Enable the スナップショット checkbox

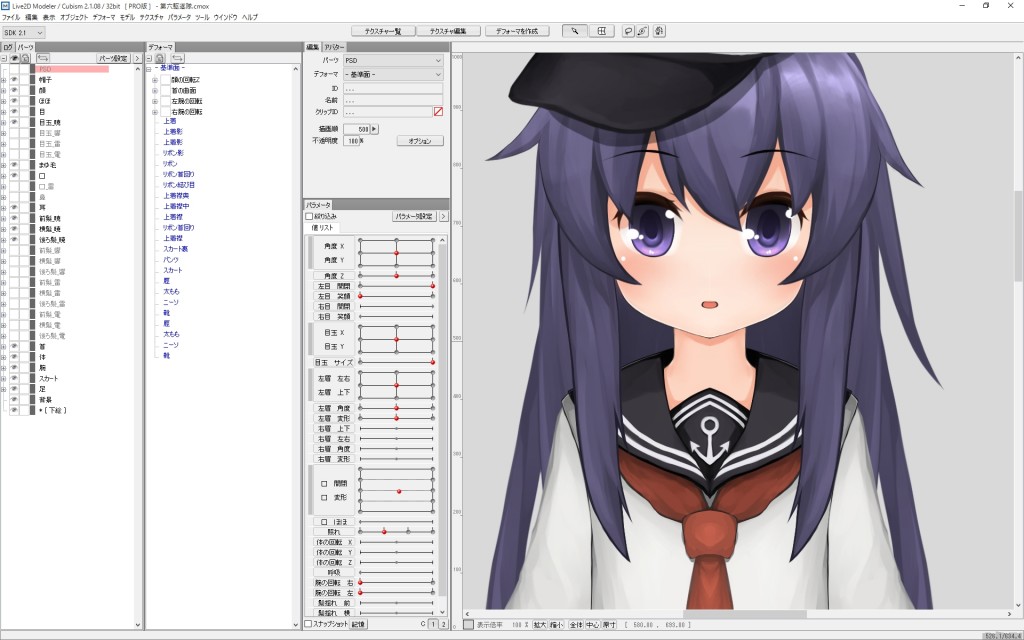point(308,624)
